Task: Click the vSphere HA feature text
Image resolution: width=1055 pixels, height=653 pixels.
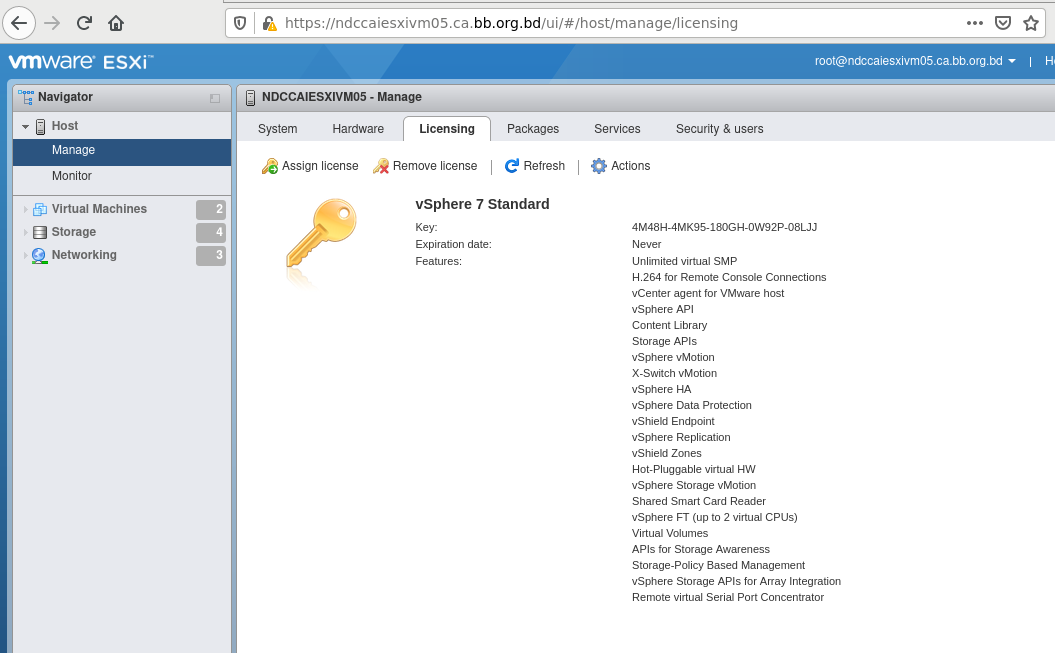Action: click(661, 389)
